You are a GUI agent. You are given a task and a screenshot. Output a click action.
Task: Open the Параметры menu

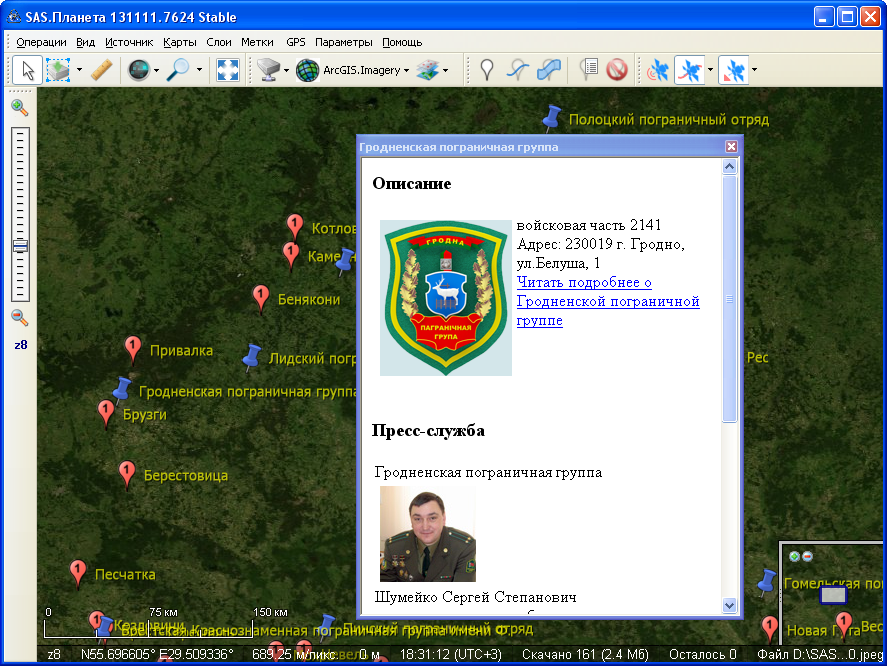(x=344, y=42)
